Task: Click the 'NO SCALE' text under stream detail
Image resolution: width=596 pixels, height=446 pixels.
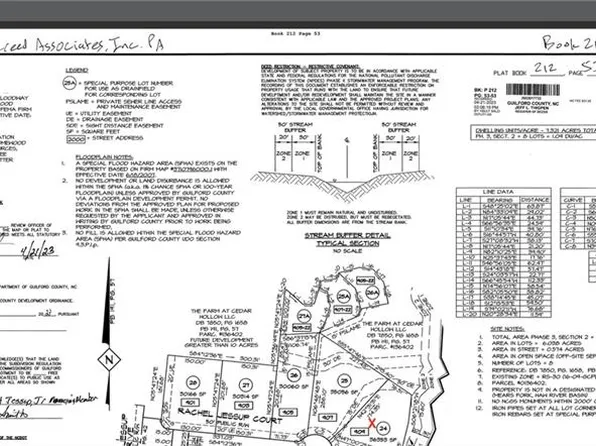Action: [x=347, y=251]
